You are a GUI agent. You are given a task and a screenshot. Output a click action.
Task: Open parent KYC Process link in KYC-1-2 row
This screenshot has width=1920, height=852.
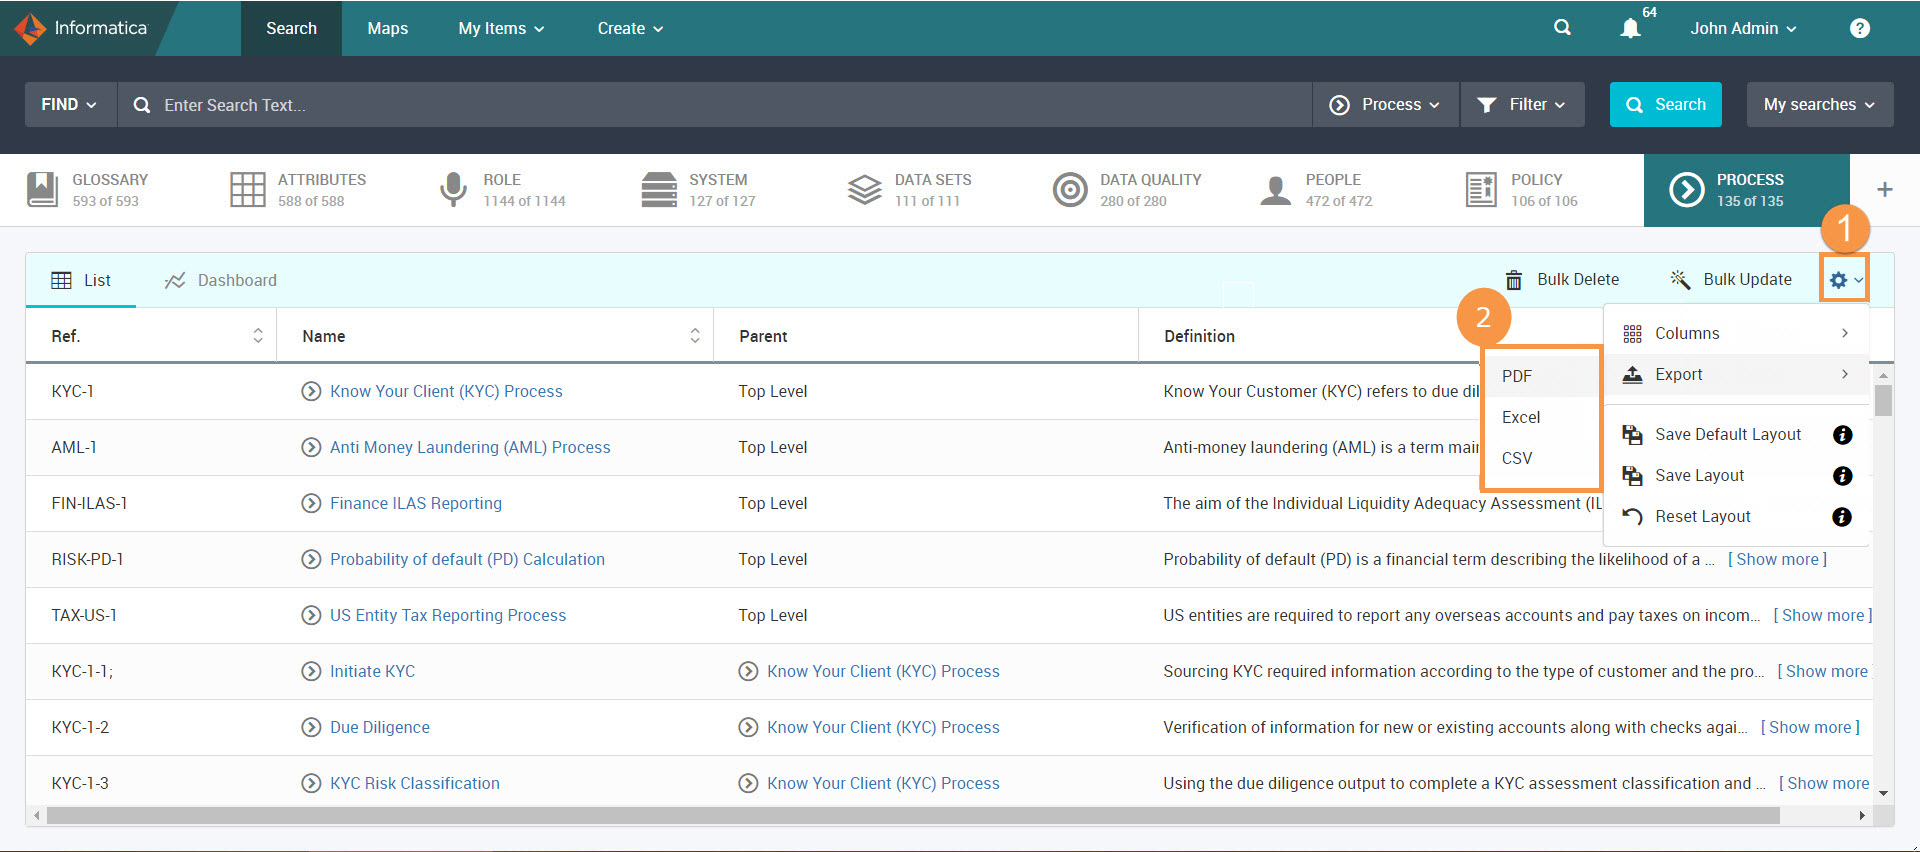click(x=883, y=727)
